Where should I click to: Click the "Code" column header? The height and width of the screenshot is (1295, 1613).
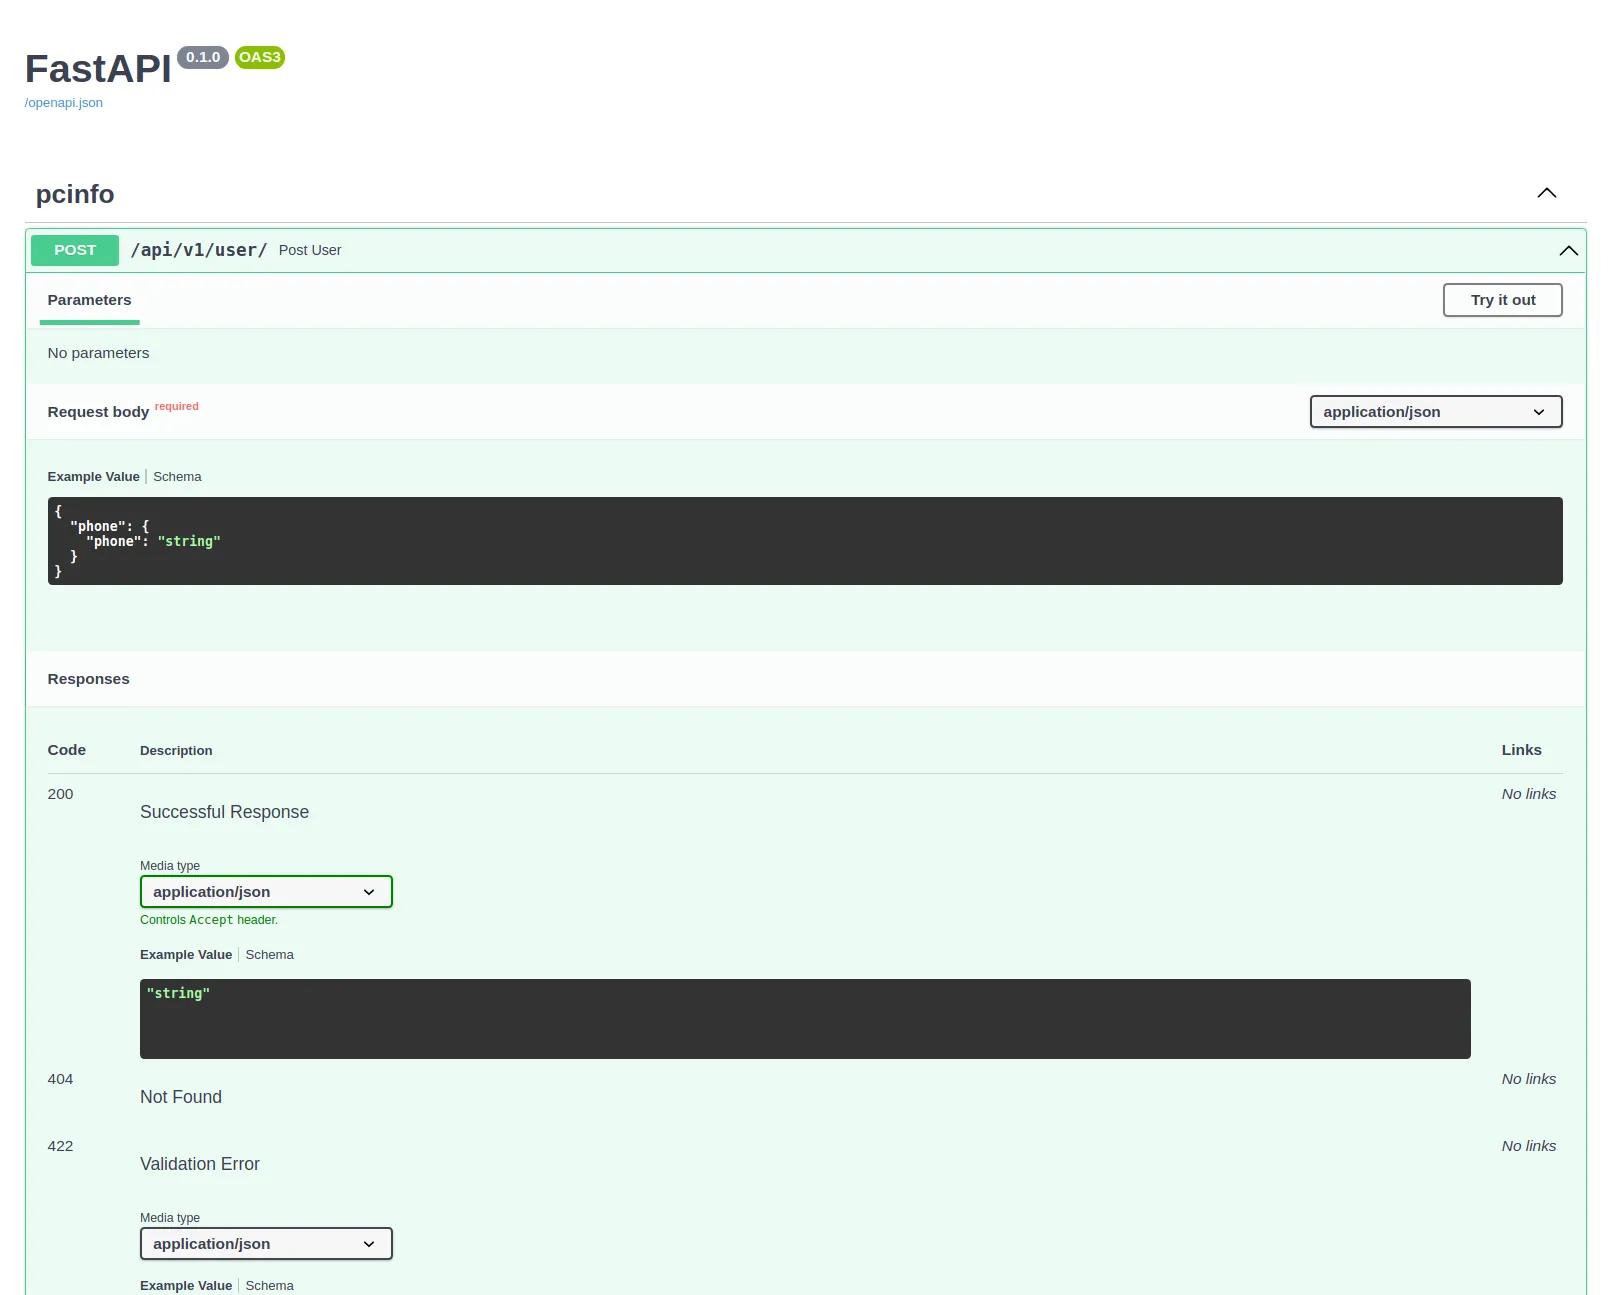pyautogui.click(x=67, y=750)
